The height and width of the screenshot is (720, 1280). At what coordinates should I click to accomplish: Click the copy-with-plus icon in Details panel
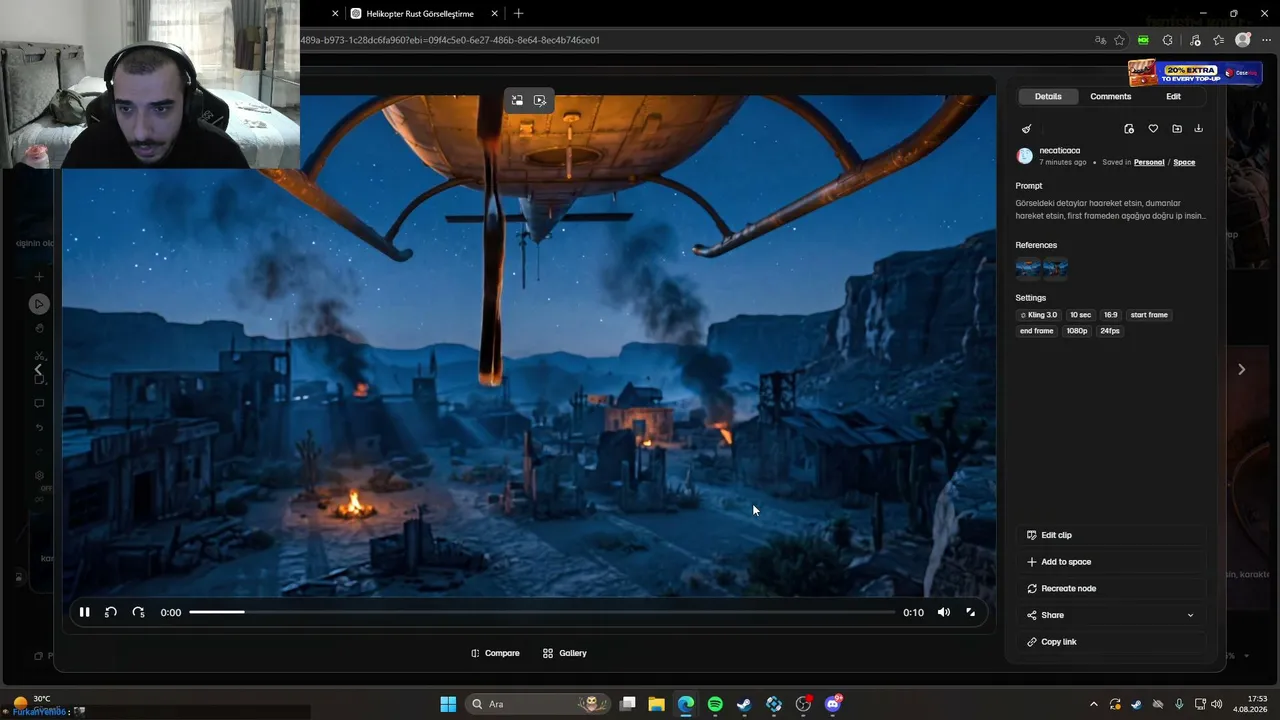pos(1129,129)
